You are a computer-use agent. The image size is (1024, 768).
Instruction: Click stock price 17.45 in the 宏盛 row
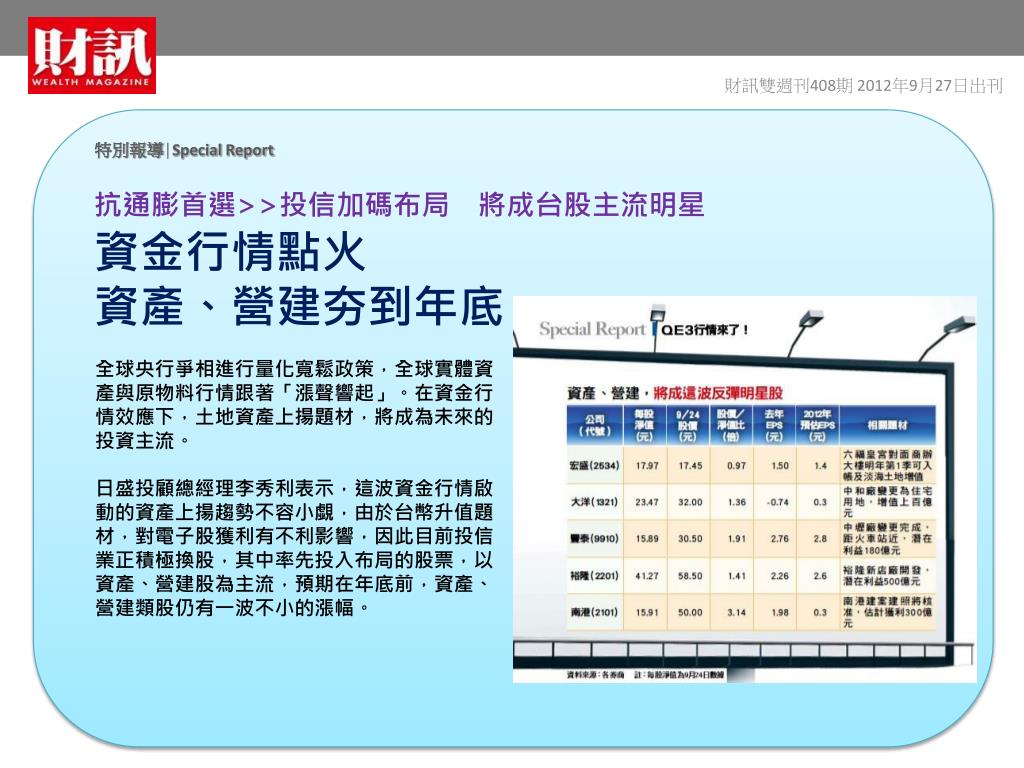(690, 466)
